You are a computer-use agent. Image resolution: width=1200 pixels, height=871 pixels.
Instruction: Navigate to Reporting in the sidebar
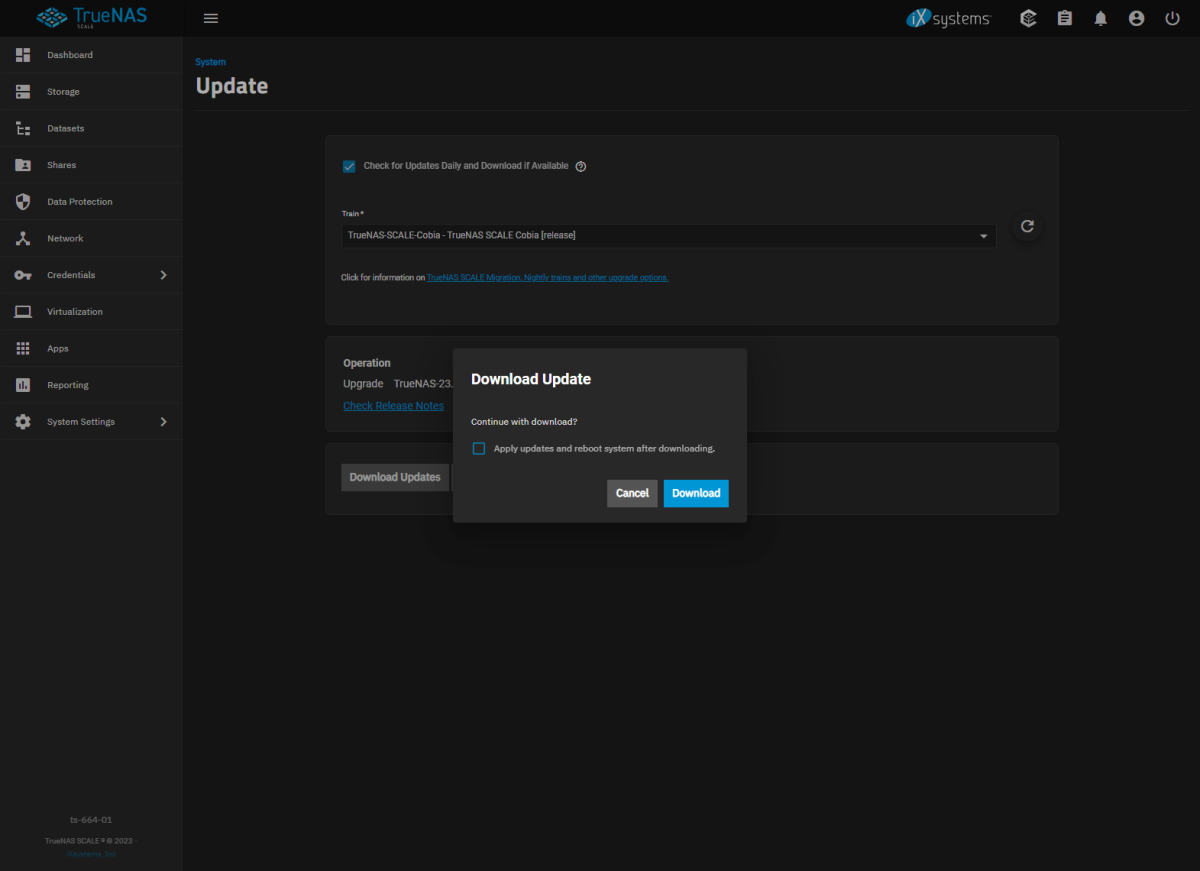coord(91,385)
